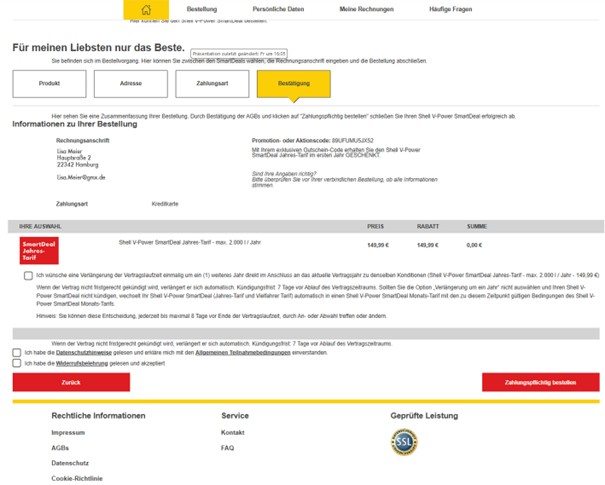Click Zahlungspflichtig bestellen button
This screenshot has height=485, width=605.
(540, 382)
